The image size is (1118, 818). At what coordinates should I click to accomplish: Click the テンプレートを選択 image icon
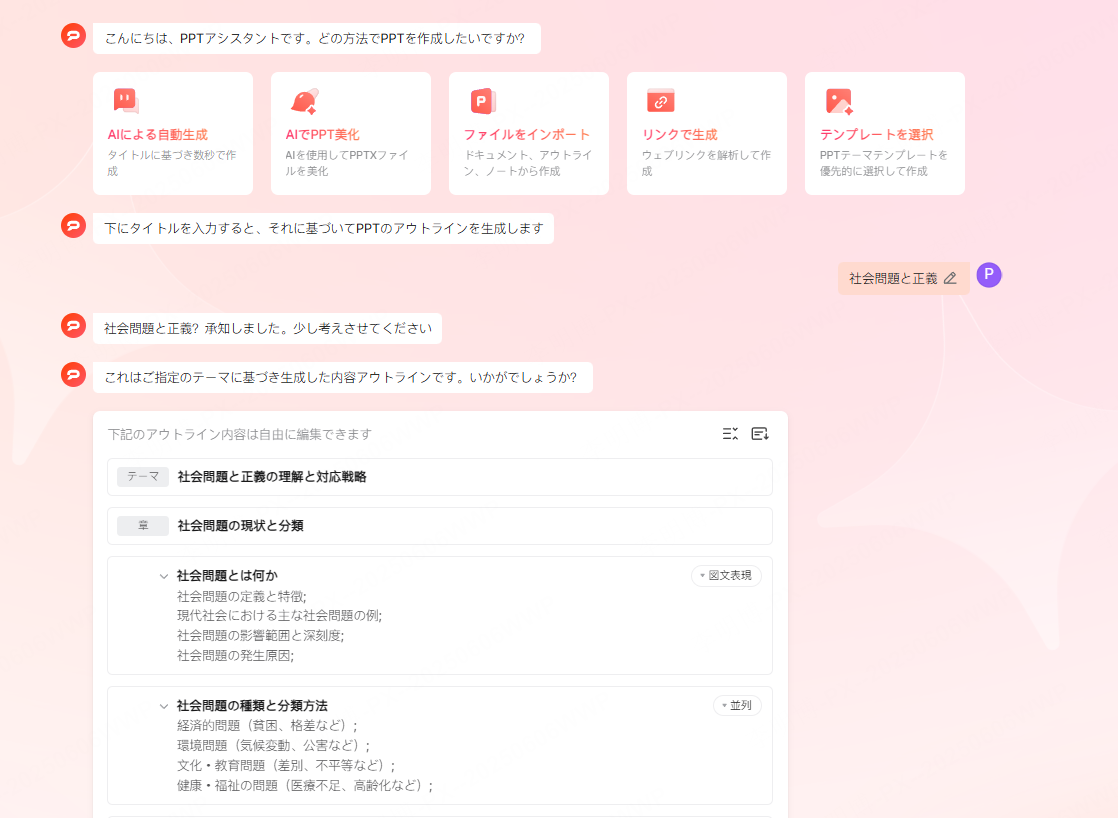point(838,101)
